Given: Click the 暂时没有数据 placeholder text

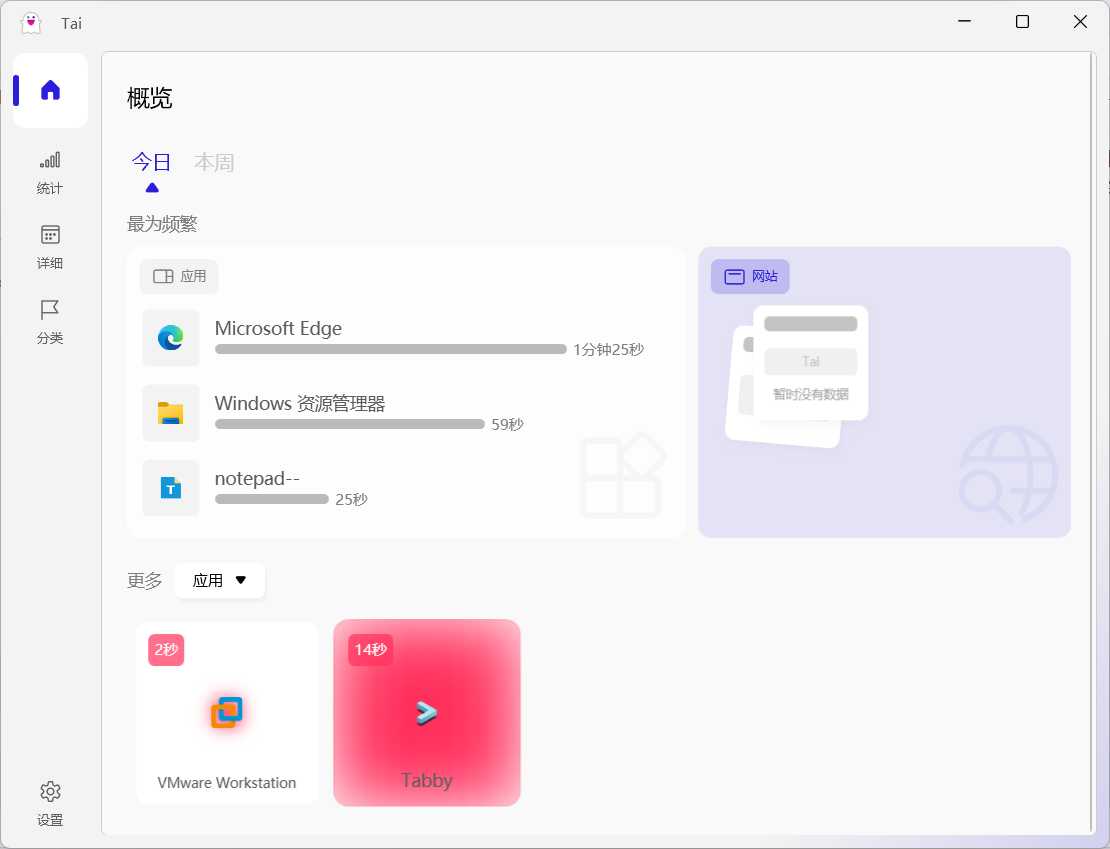Looking at the screenshot, I should pyautogui.click(x=811, y=394).
